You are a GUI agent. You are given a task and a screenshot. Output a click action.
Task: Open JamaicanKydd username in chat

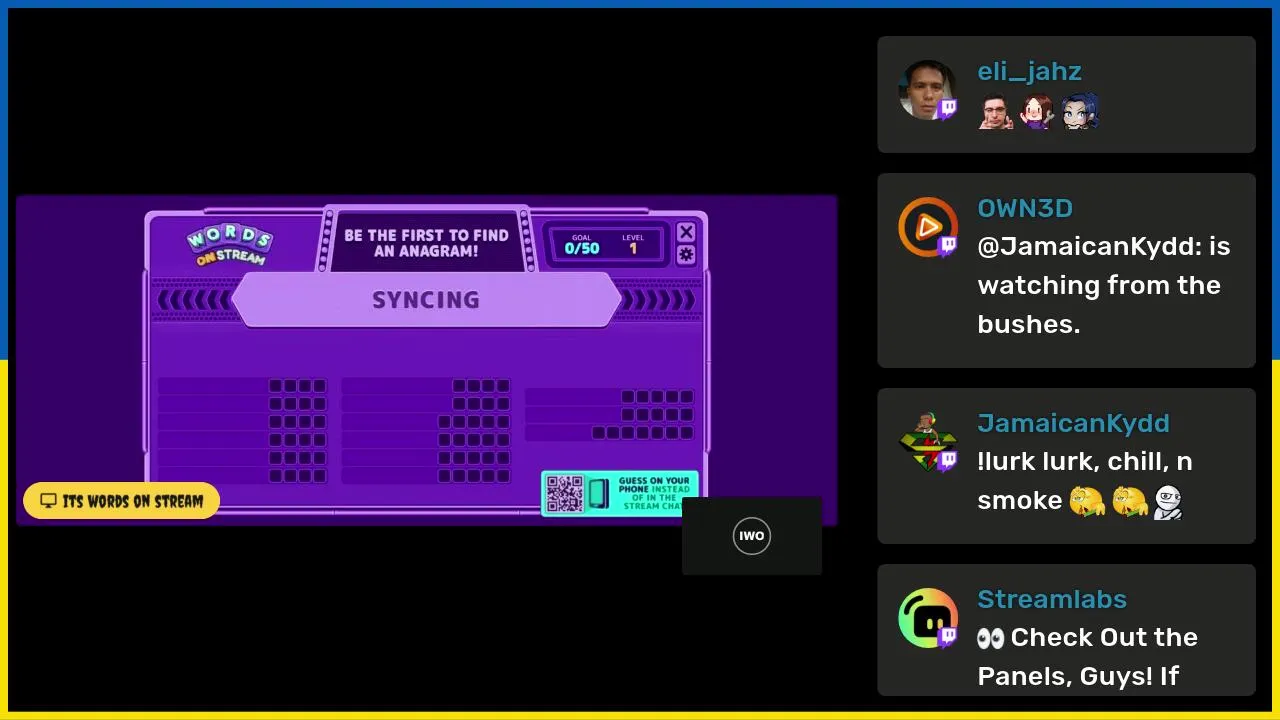[x=1073, y=423]
